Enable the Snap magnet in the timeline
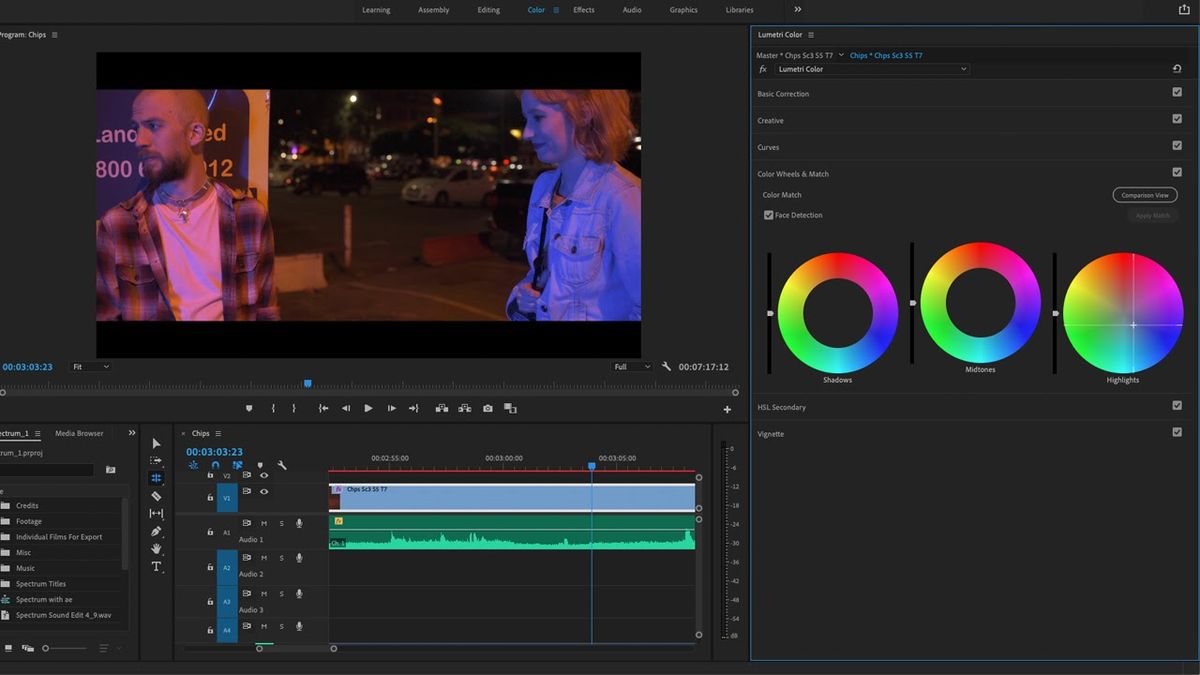 point(215,465)
